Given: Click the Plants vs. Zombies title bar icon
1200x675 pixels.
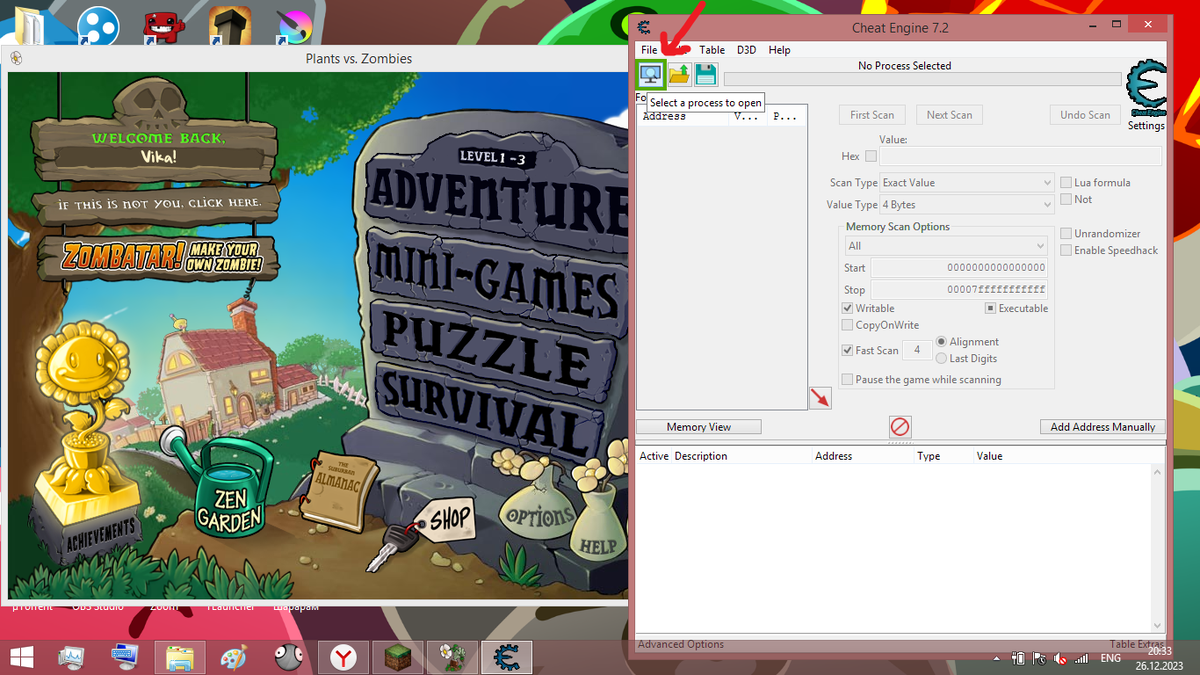Looking at the screenshot, I should click(16, 58).
